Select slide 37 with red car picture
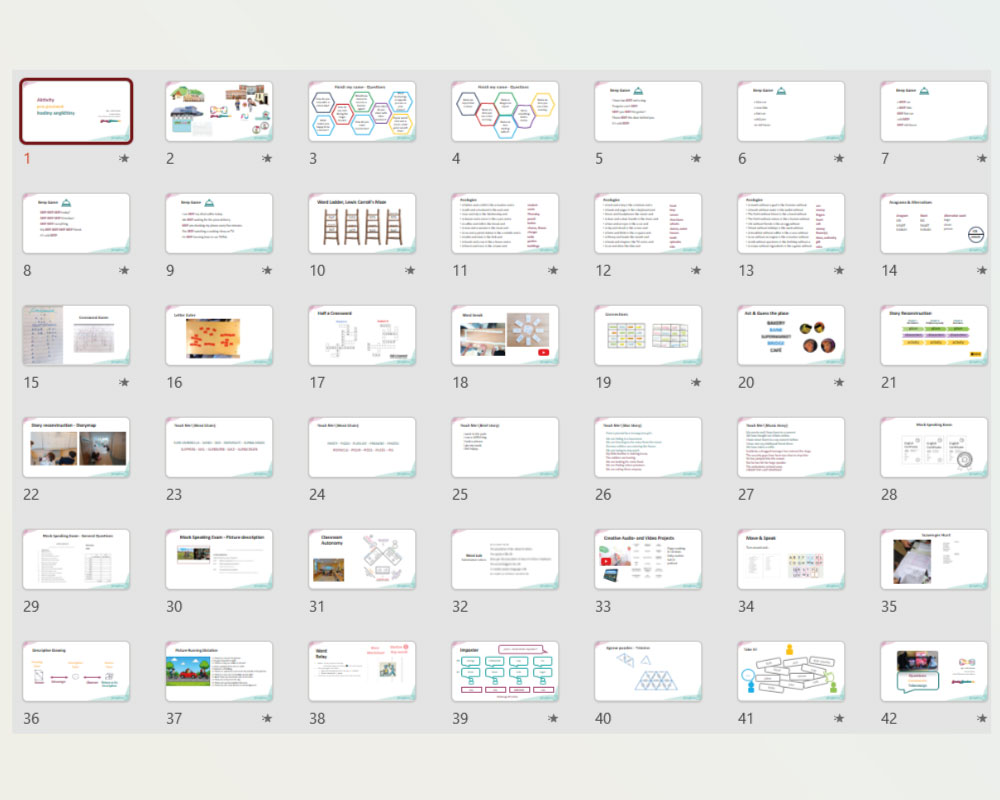This screenshot has height=800, width=1000. [219, 671]
